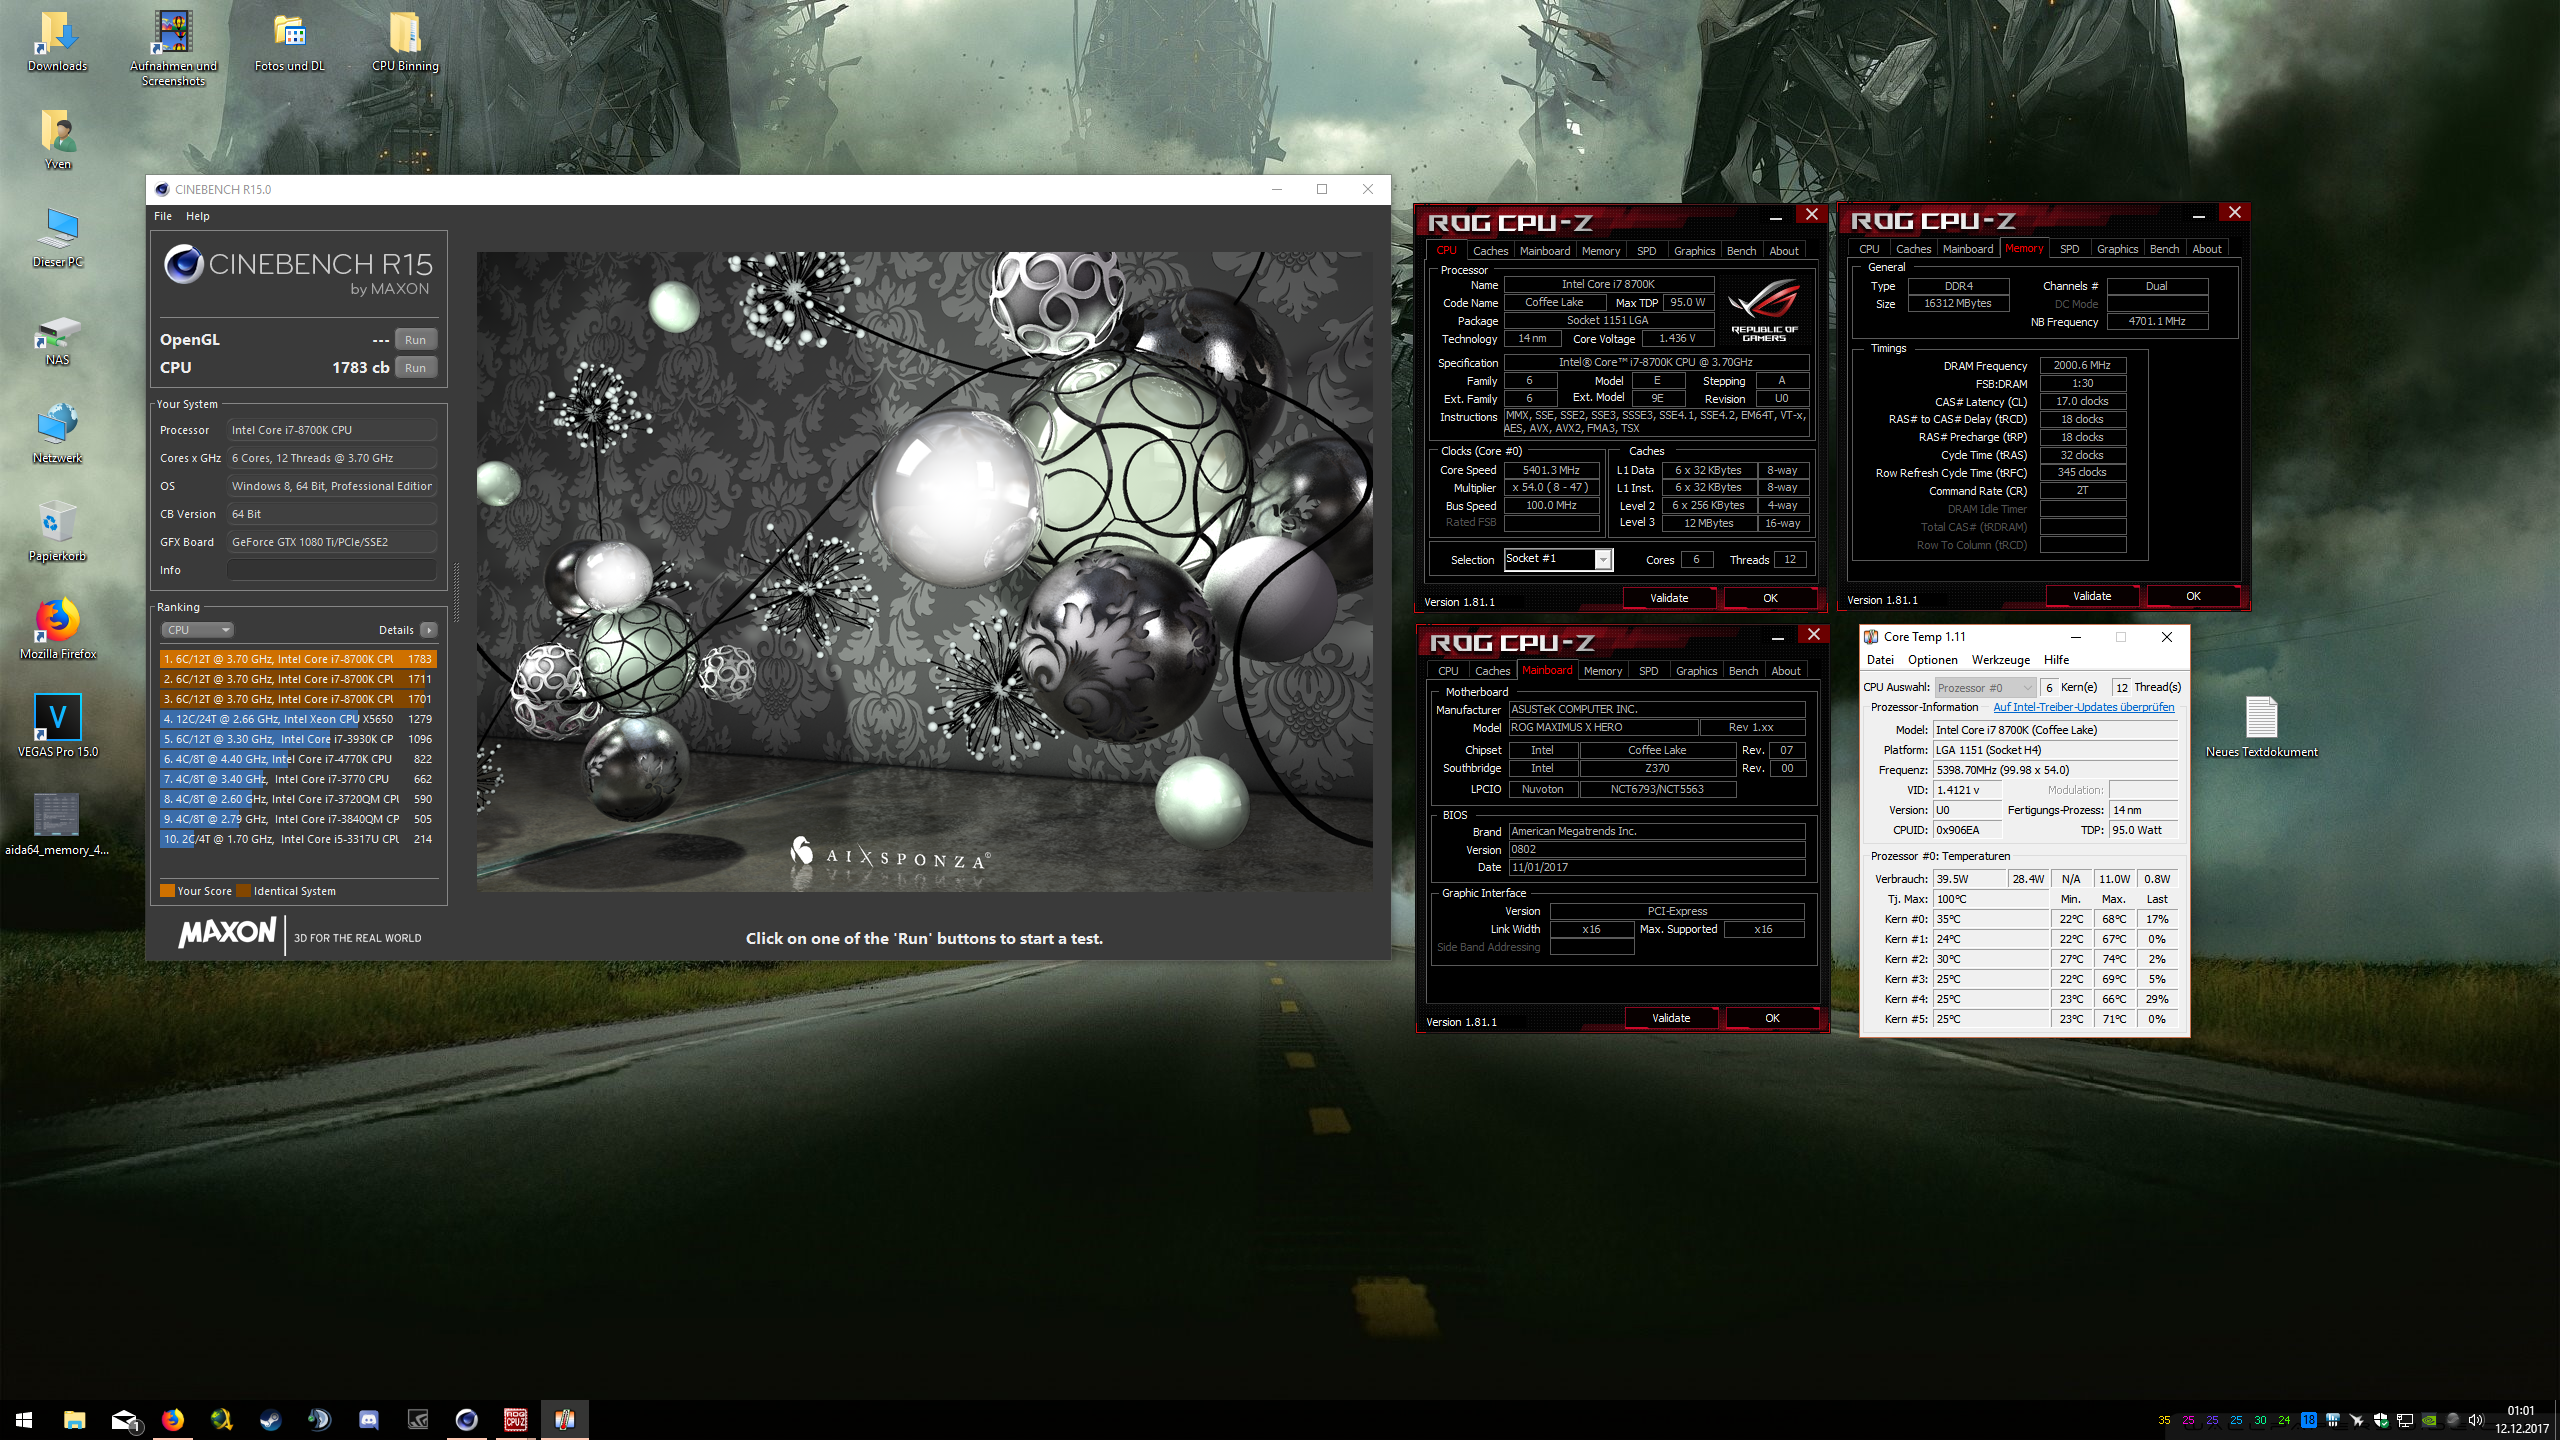Open Fotos und DL desktop folder
This screenshot has width=2560, height=1440.
pyautogui.click(x=290, y=42)
